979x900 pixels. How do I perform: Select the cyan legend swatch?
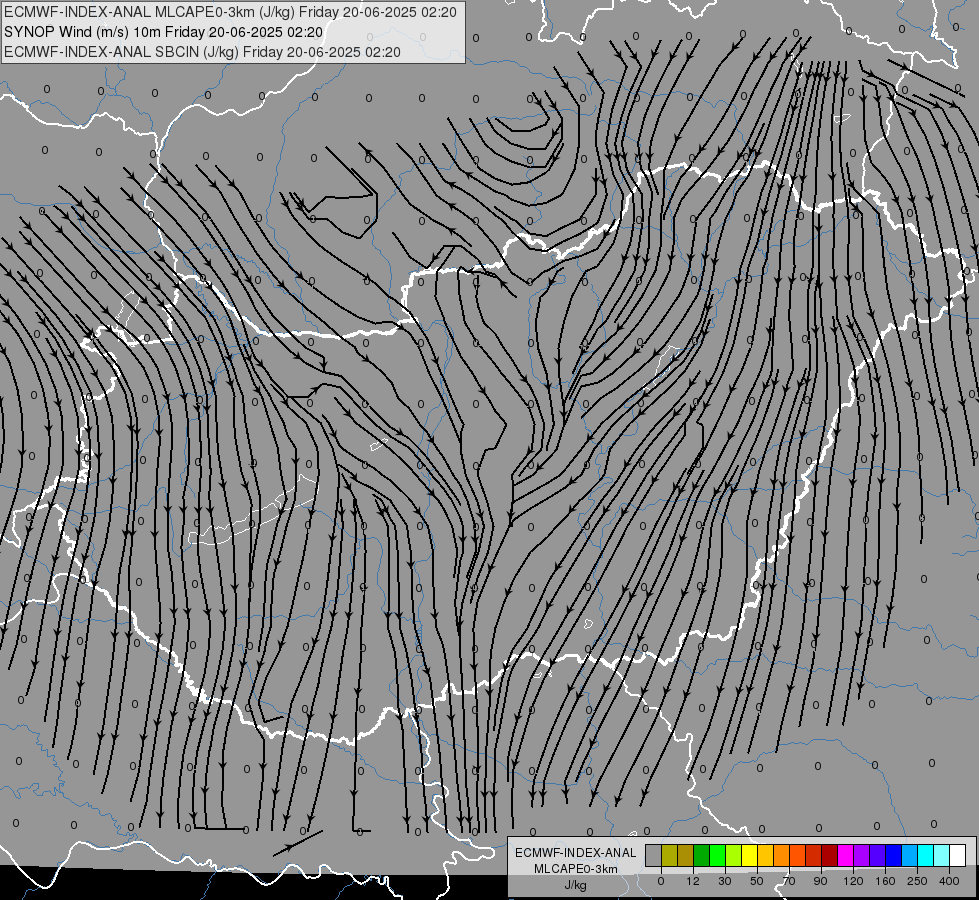click(925, 855)
